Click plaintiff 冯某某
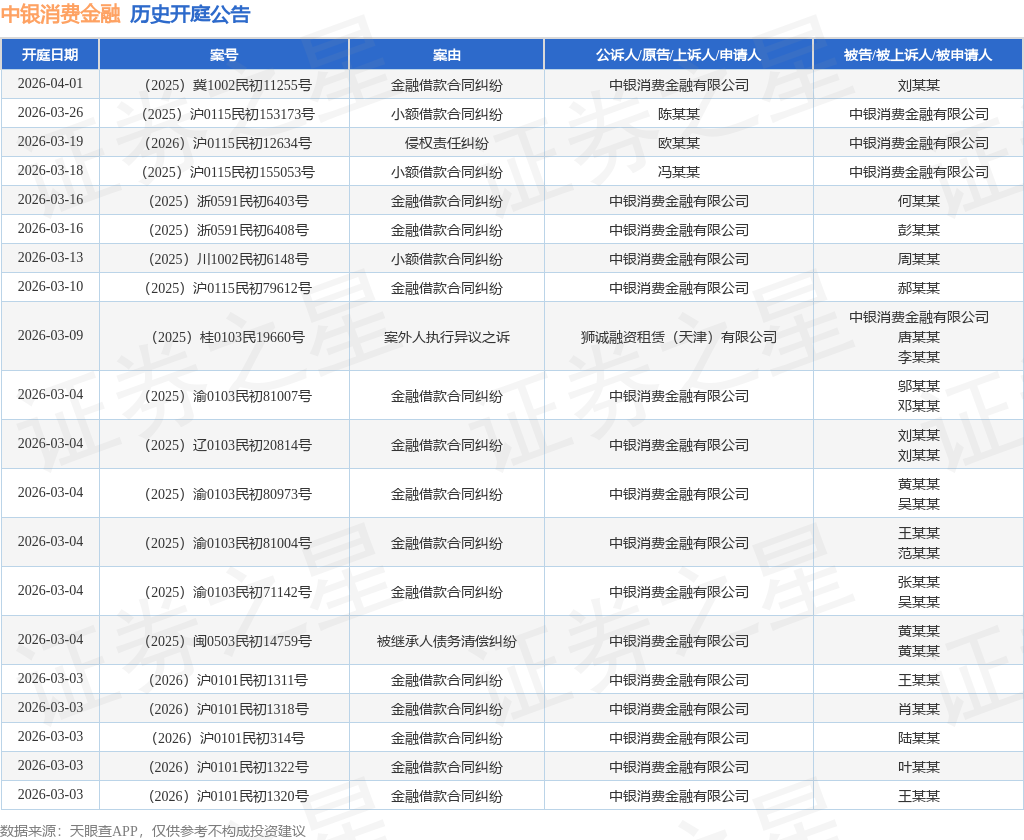The height and width of the screenshot is (840, 1024). pyautogui.click(x=679, y=172)
